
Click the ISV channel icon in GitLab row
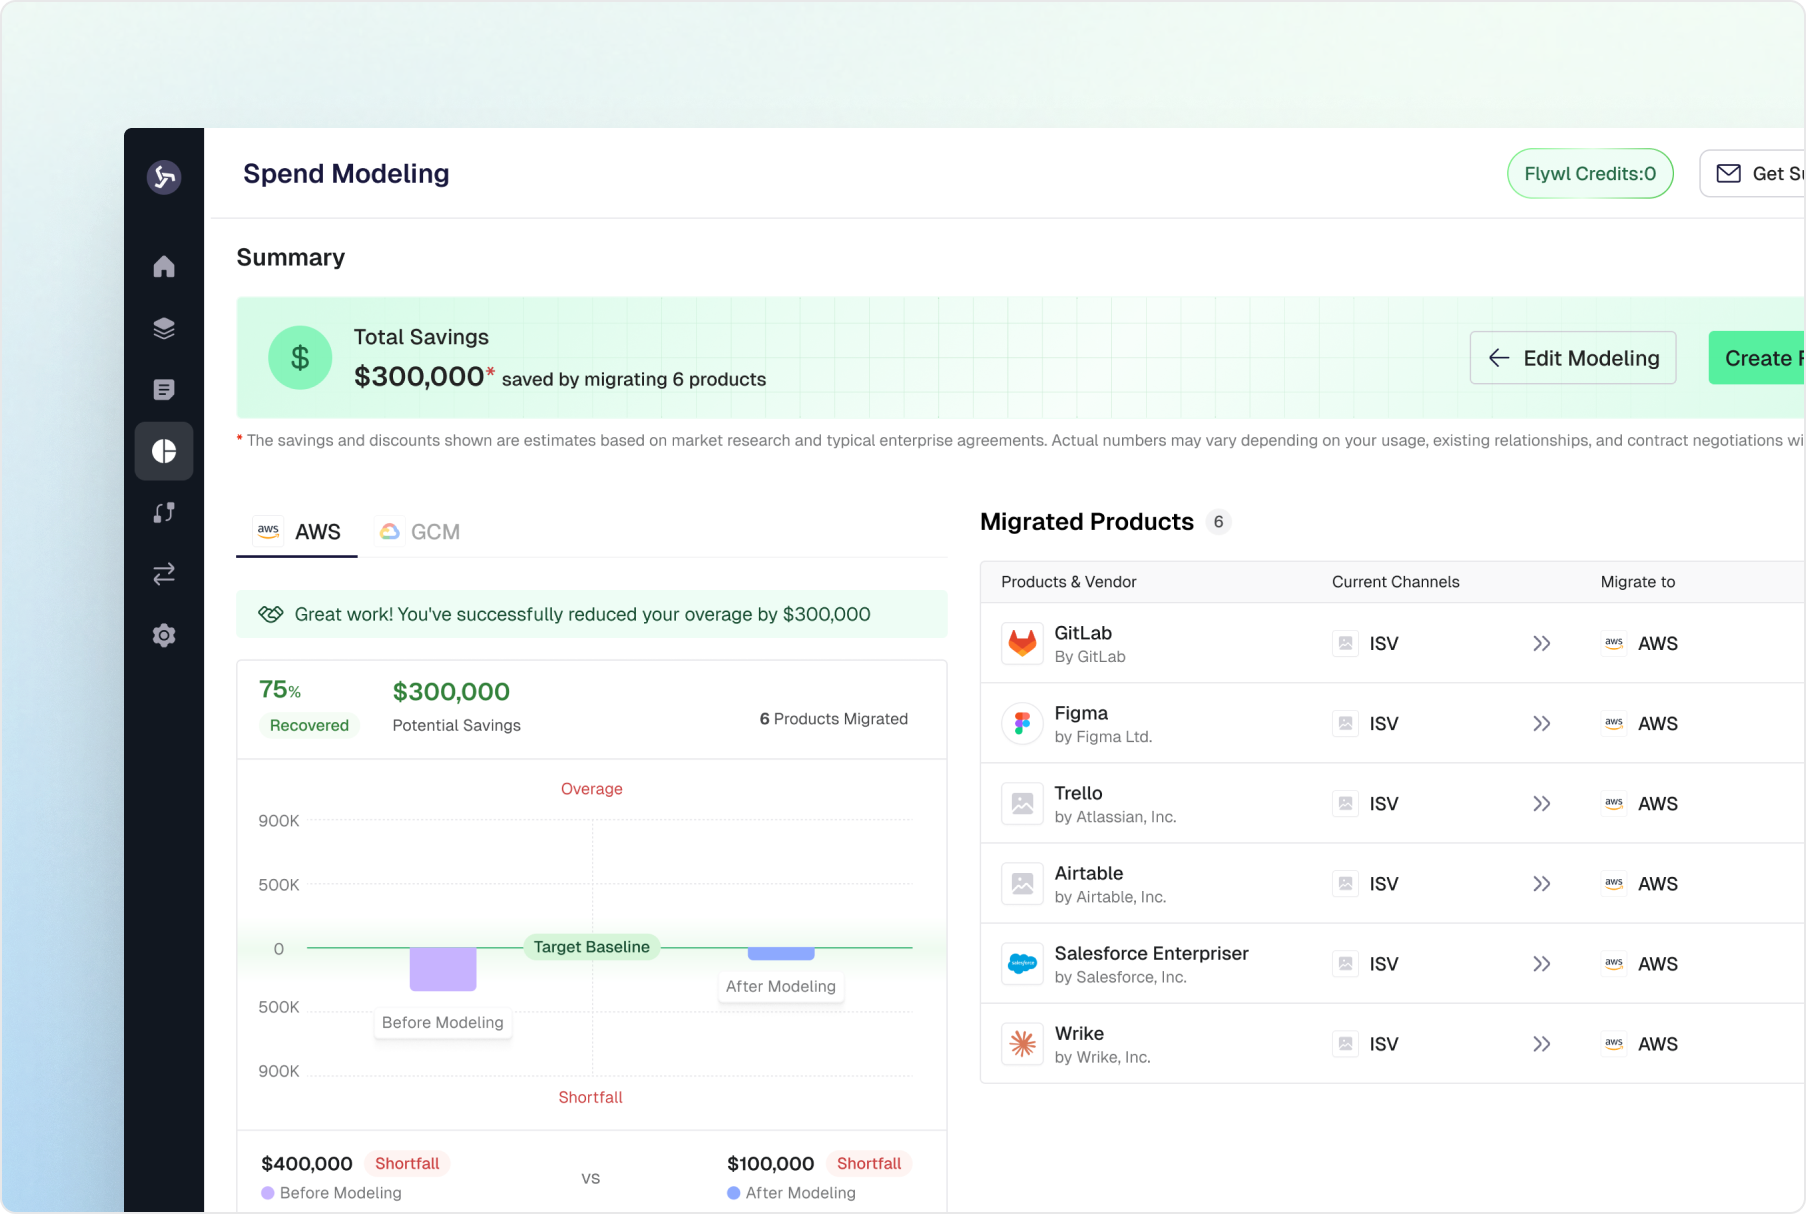coord(1346,643)
